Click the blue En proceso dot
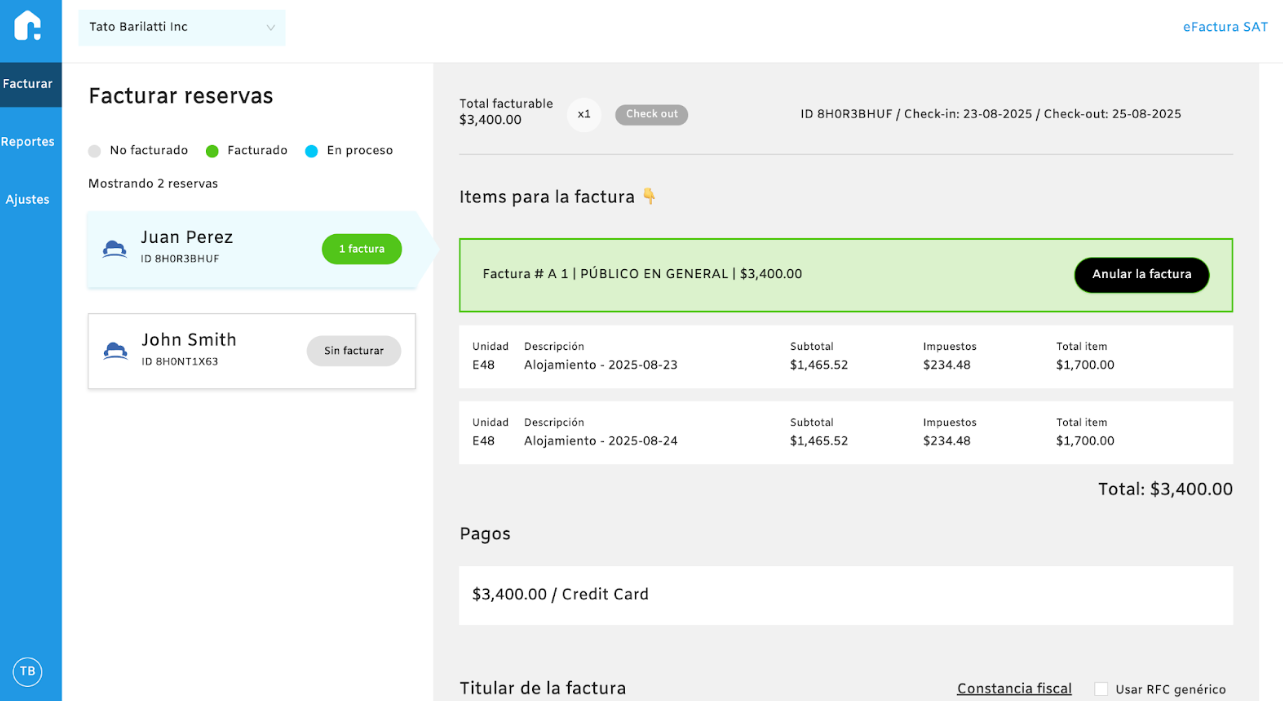The width and height of the screenshot is (1283, 701). point(312,151)
